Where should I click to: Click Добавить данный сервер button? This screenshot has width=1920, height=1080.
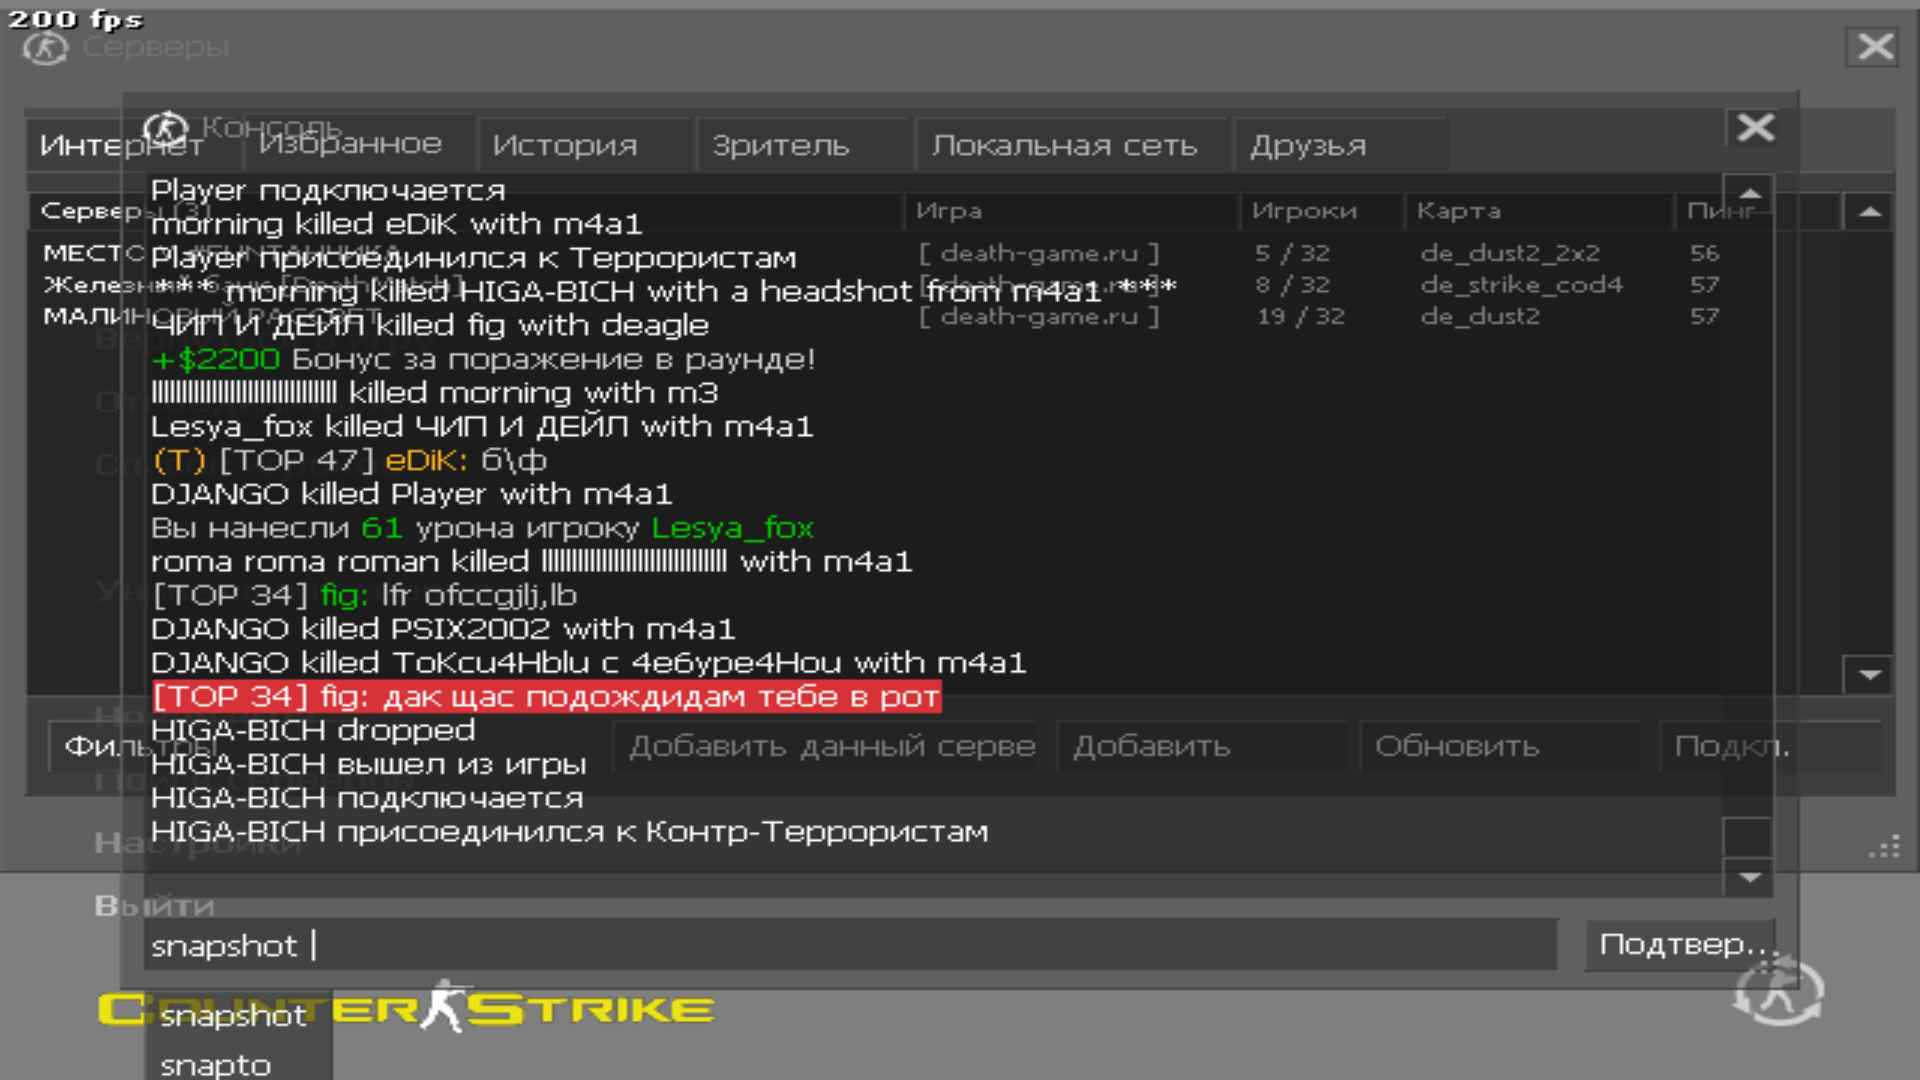pyautogui.click(x=832, y=747)
